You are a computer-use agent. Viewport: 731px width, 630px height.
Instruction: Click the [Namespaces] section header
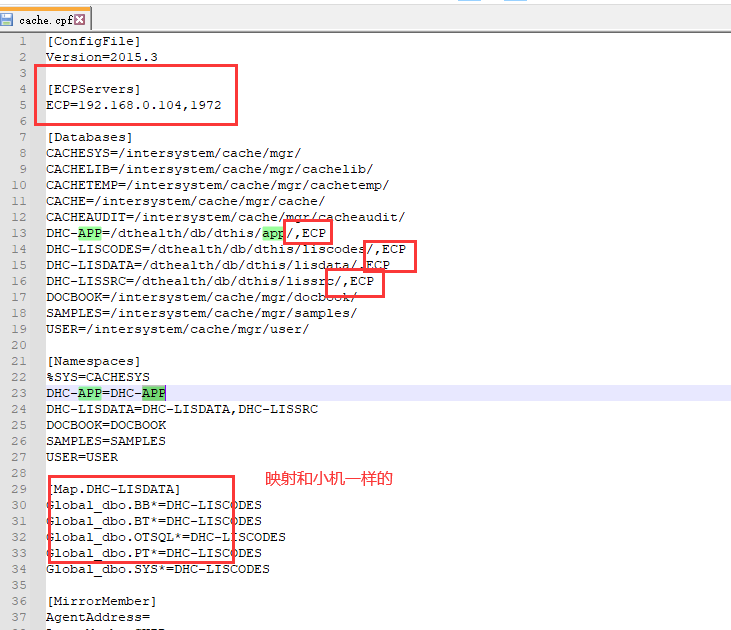coord(93,361)
